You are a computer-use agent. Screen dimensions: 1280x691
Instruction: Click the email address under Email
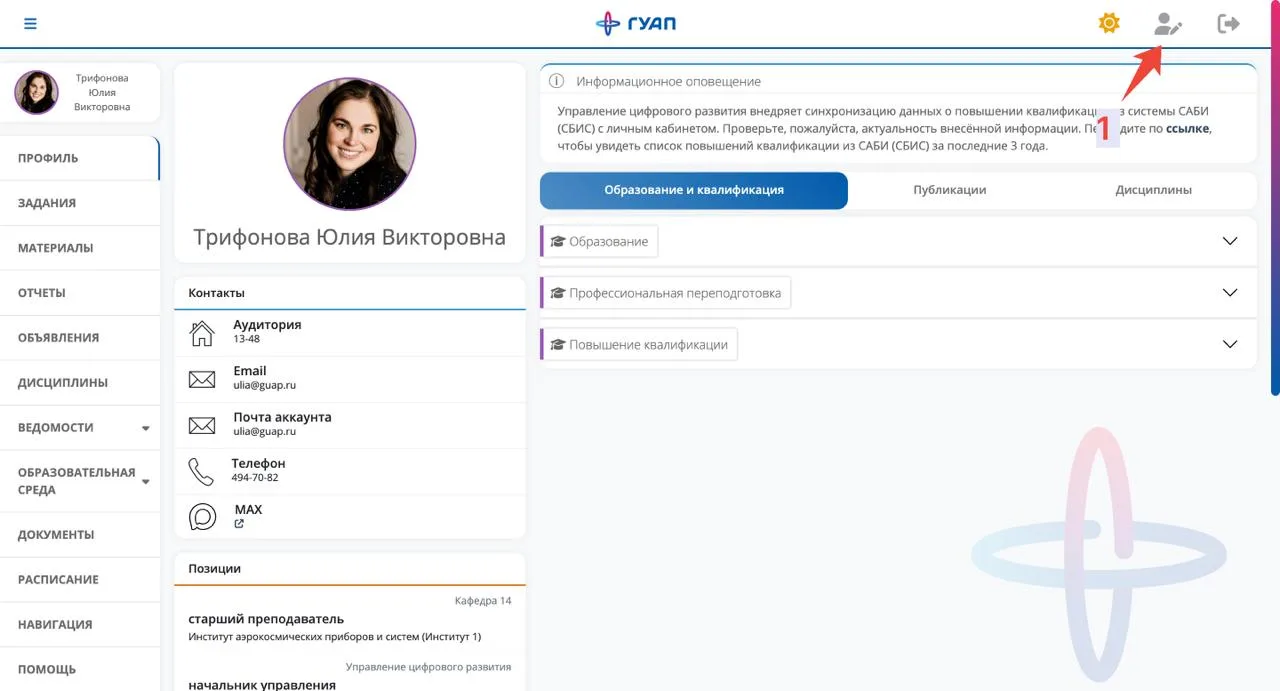point(265,386)
